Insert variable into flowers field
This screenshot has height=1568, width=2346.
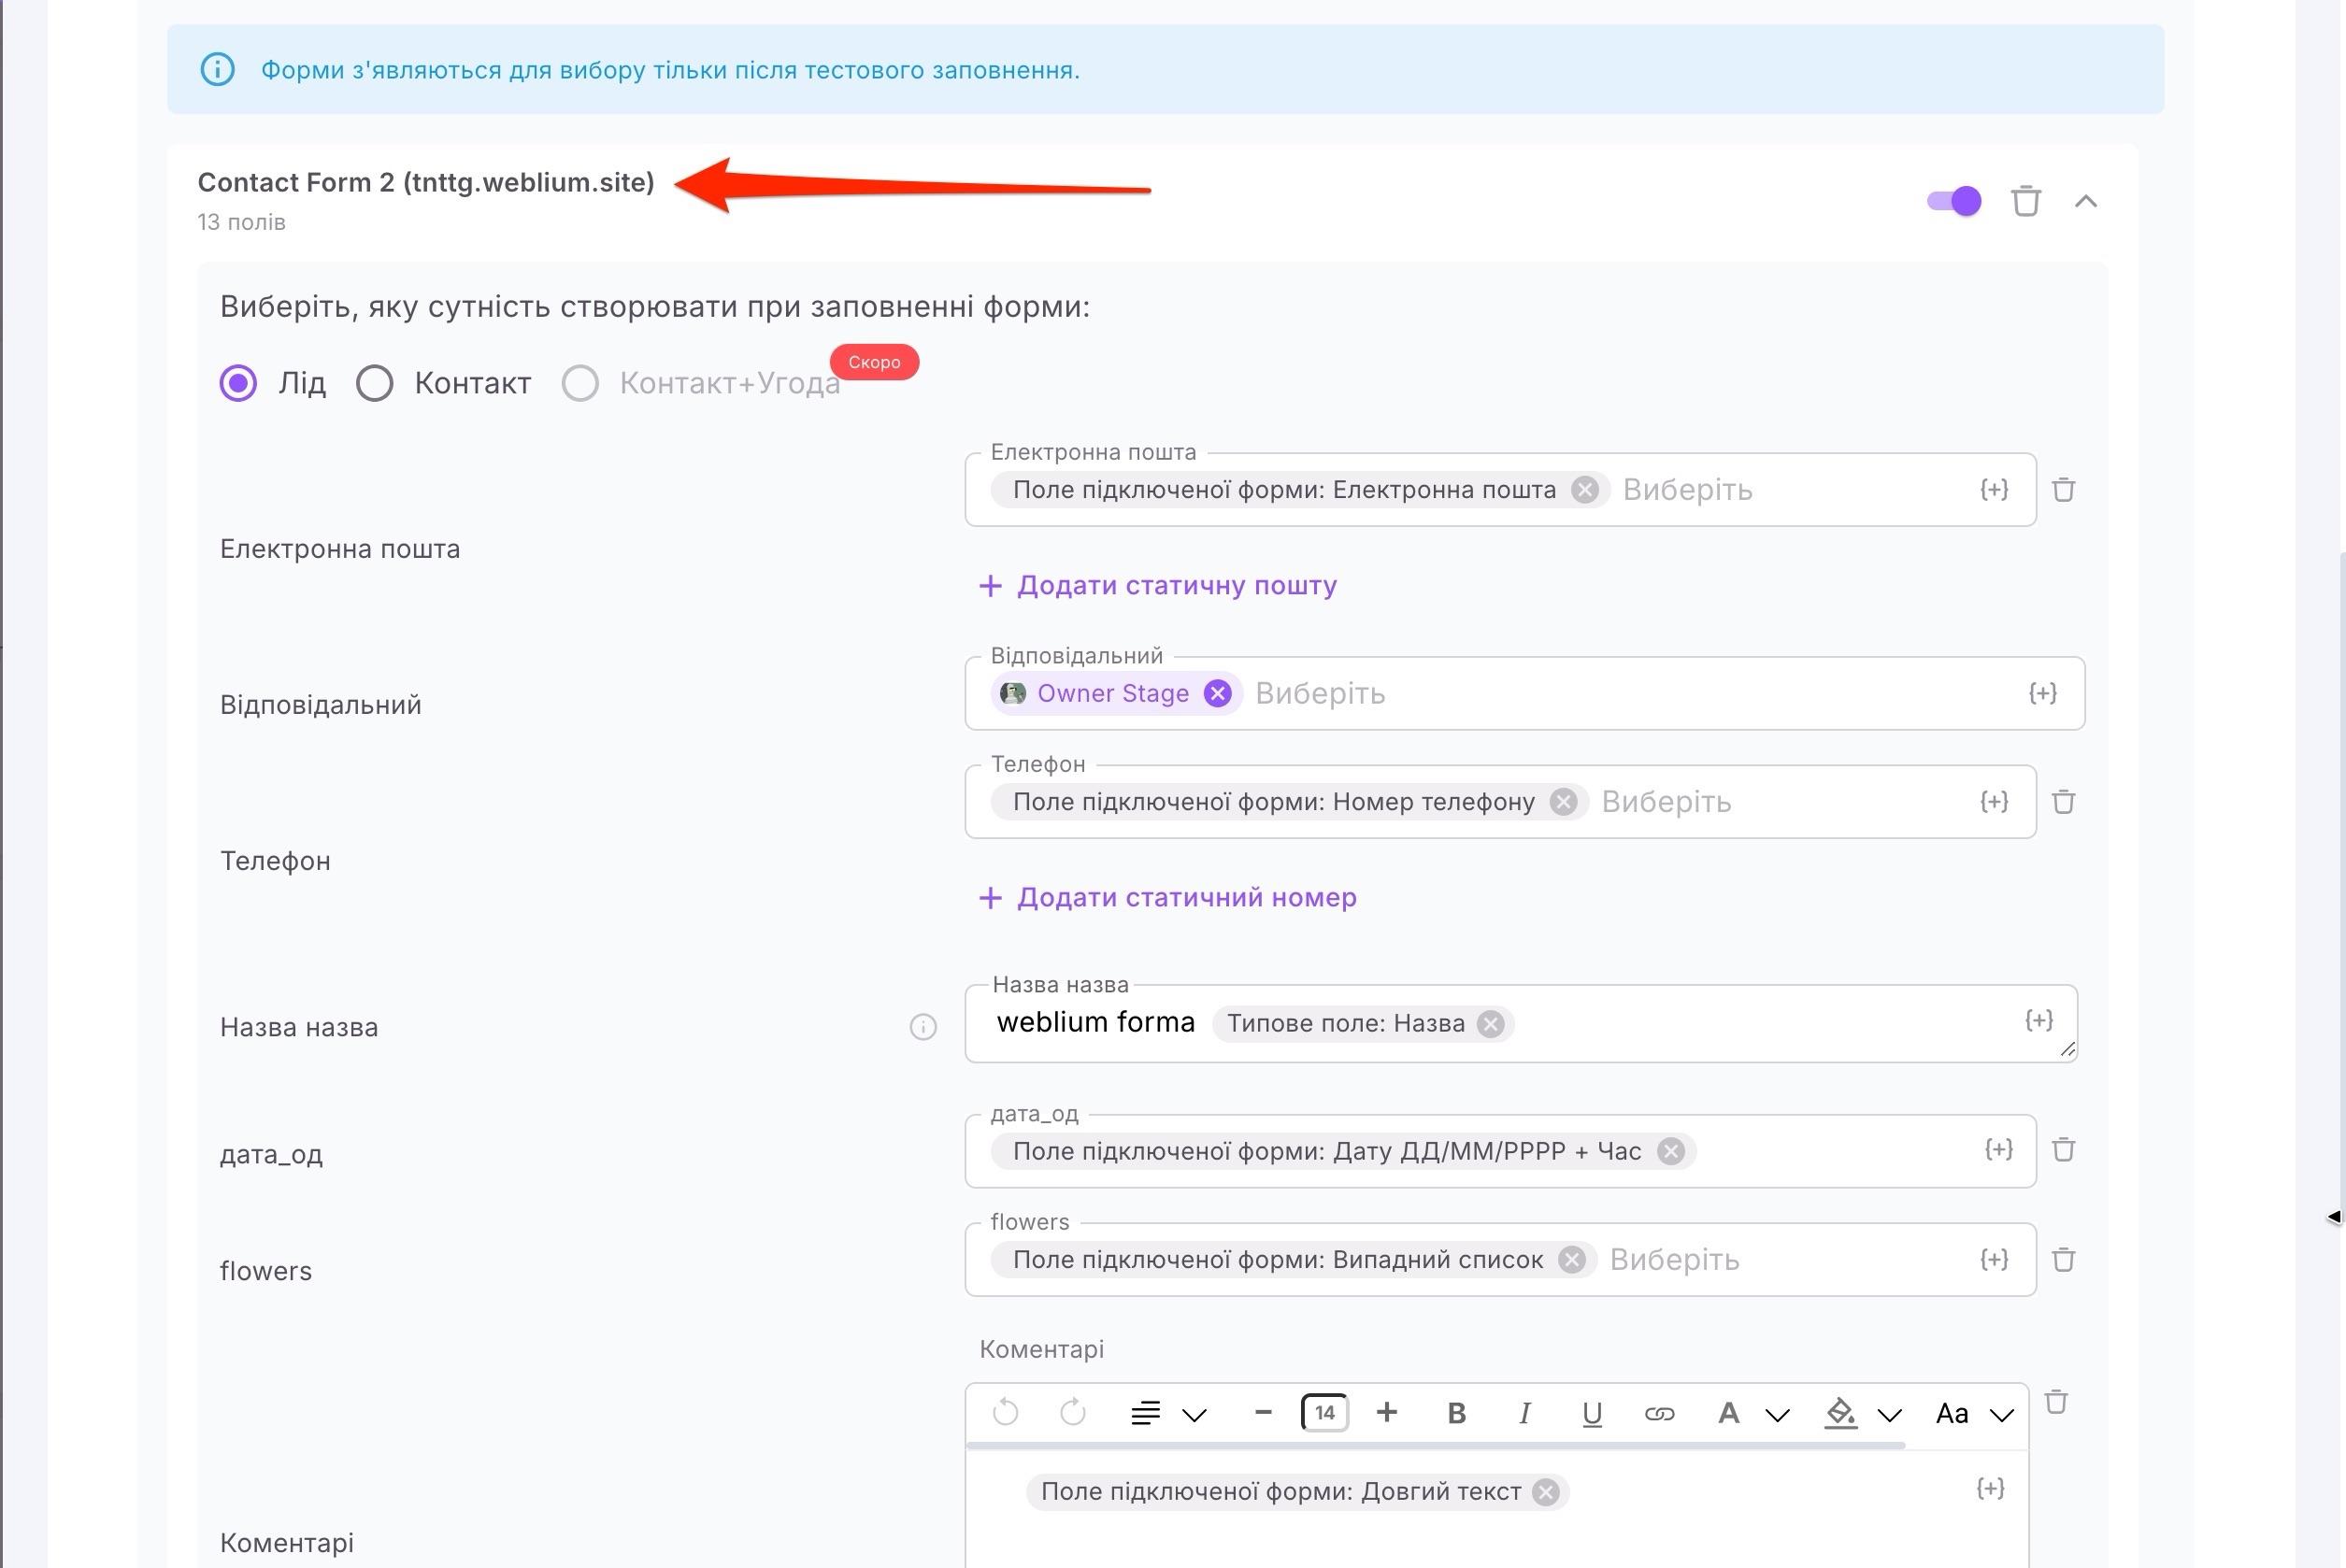(x=1994, y=1259)
